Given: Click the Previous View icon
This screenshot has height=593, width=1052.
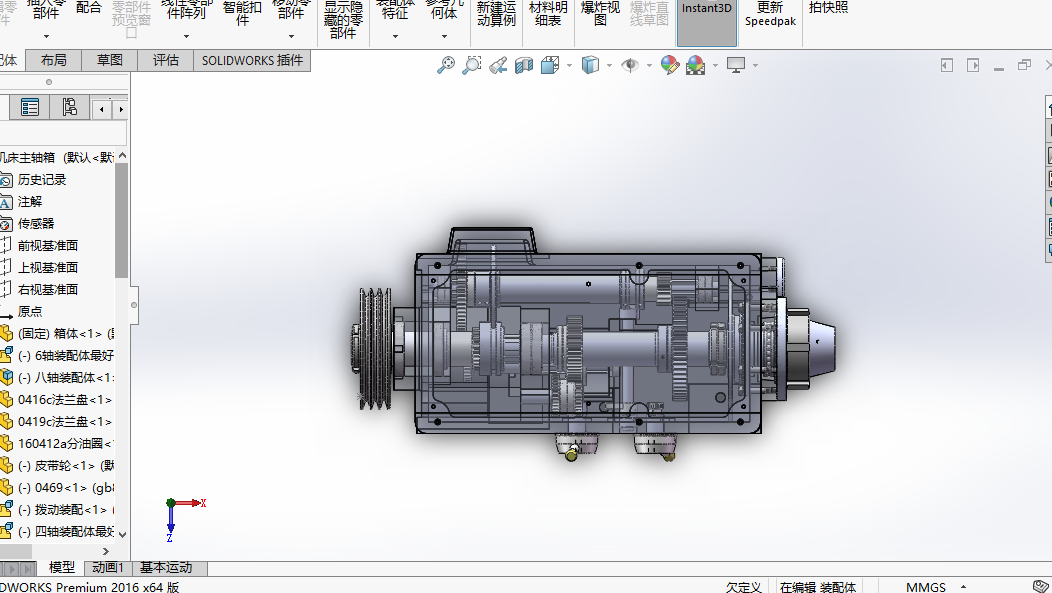Looking at the screenshot, I should 498,65.
